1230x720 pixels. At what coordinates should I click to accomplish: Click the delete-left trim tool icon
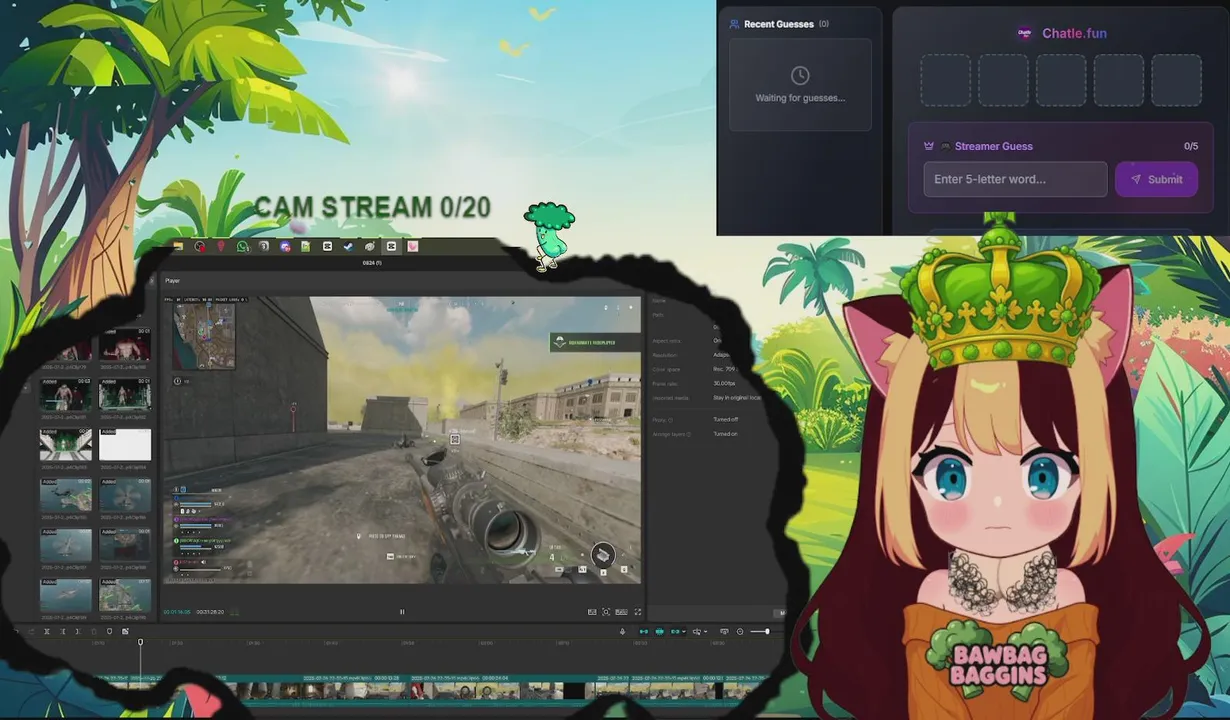pos(63,631)
